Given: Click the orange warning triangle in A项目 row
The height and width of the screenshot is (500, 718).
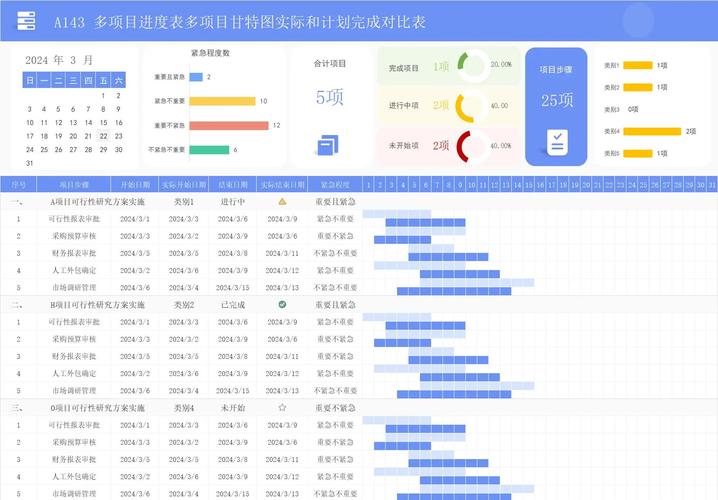Looking at the screenshot, I should 283,201.
